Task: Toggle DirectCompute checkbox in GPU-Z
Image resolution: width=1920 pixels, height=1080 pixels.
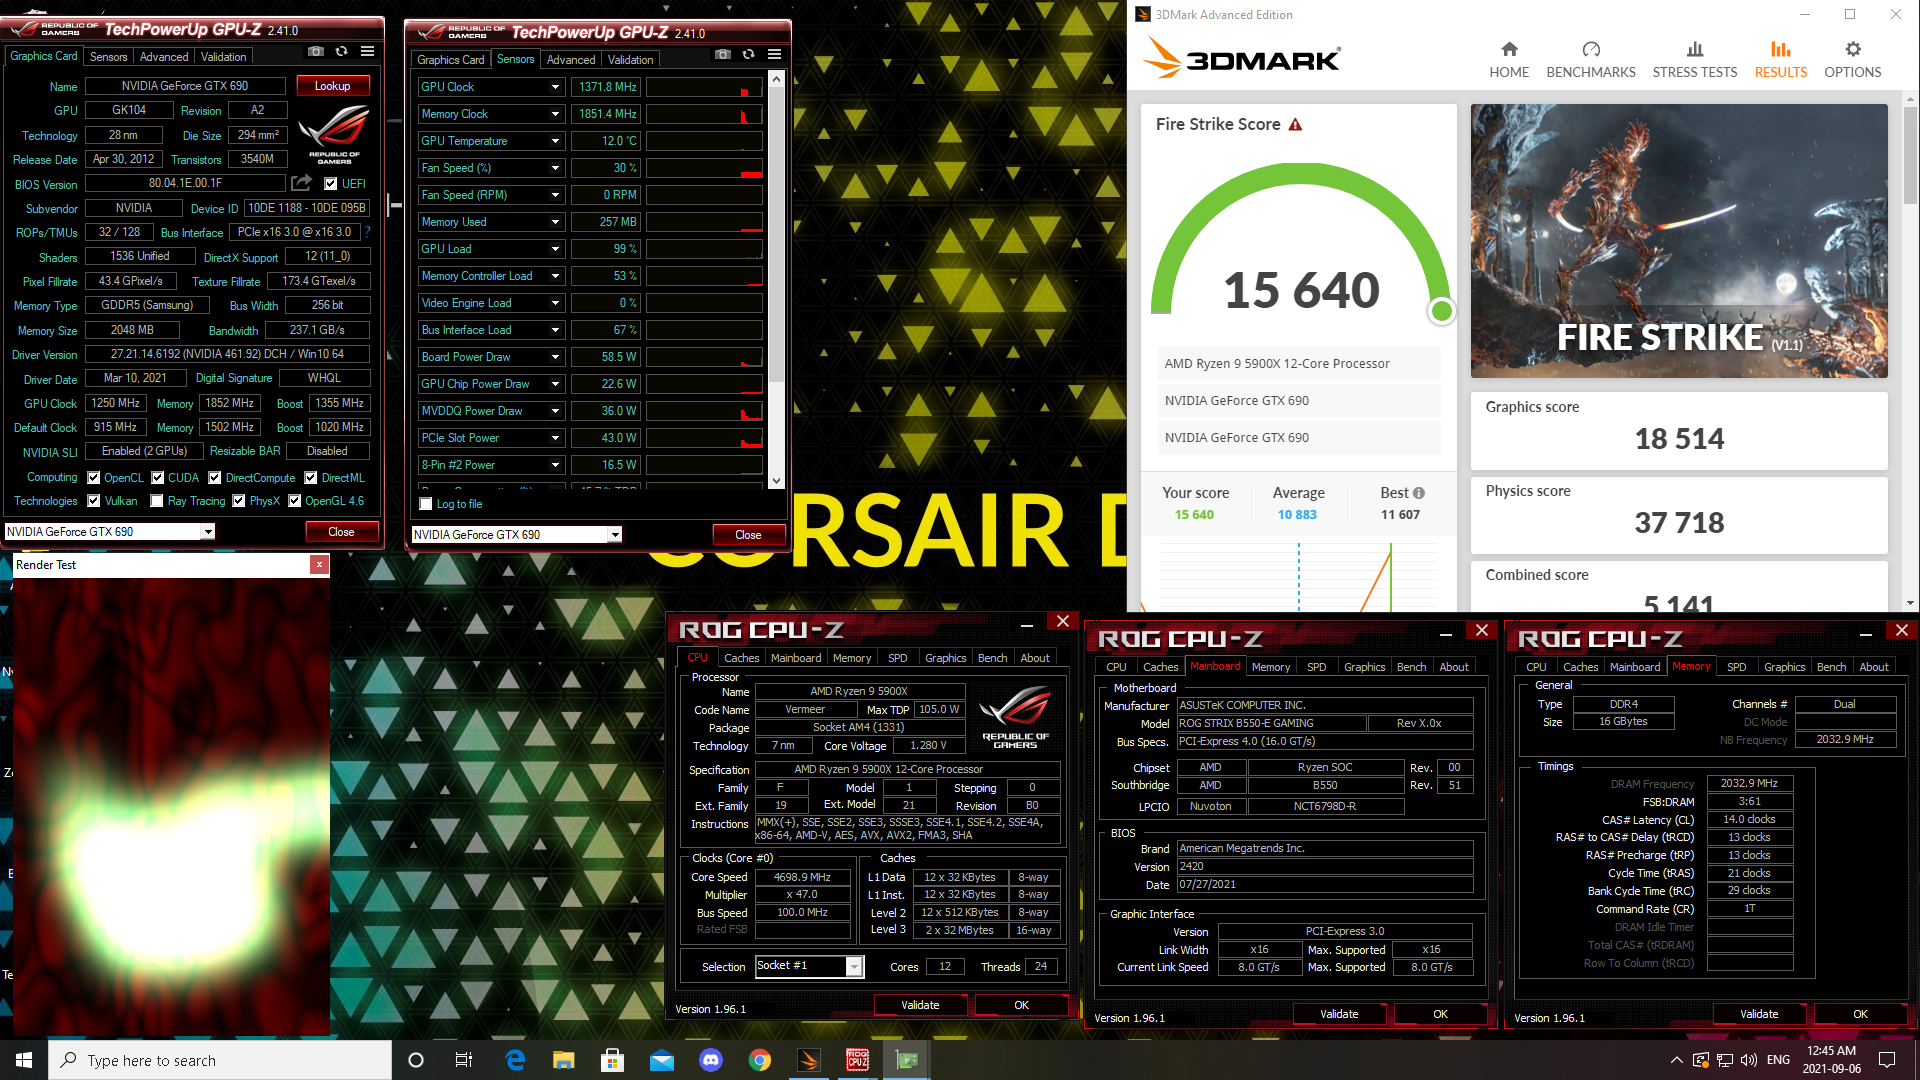Action: click(x=215, y=478)
